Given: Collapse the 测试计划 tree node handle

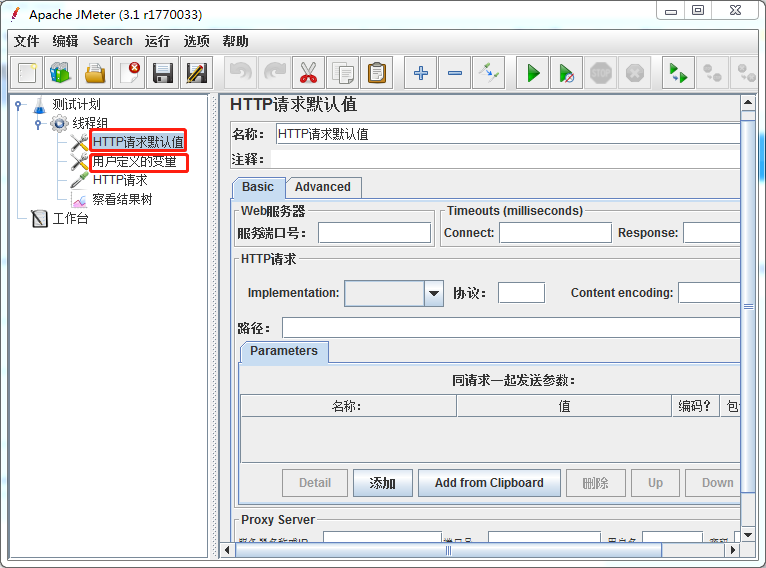Looking at the screenshot, I should pos(19,105).
